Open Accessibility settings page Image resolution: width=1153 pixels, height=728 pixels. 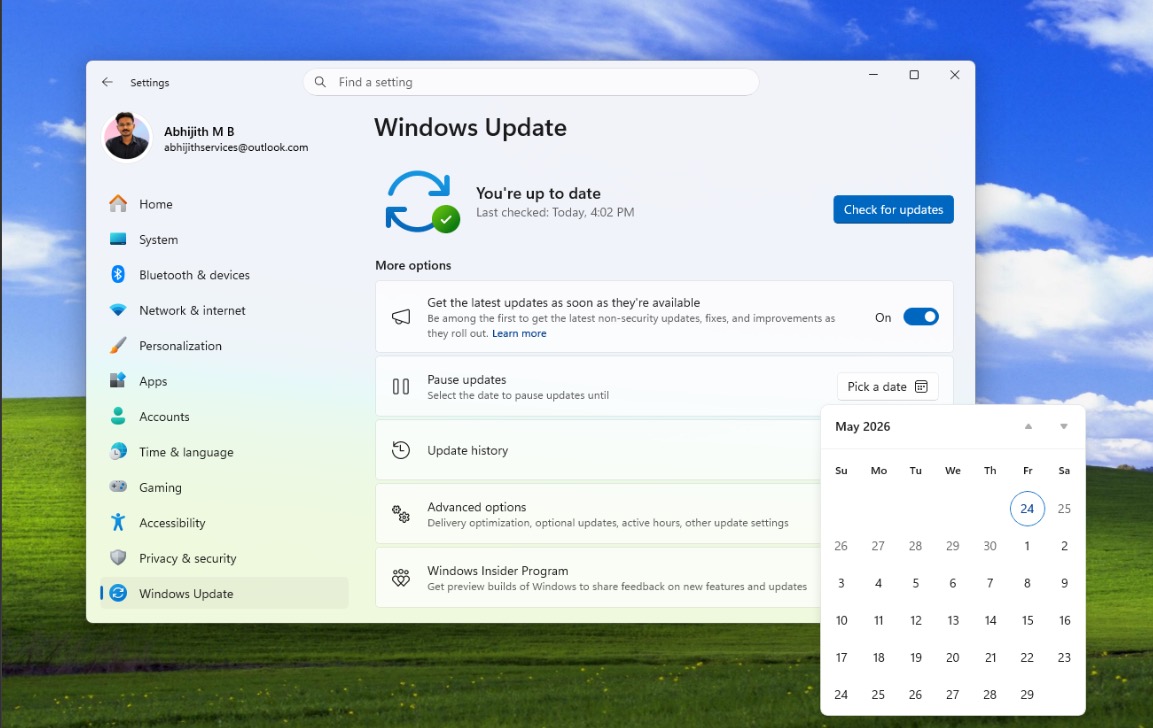click(x=224, y=523)
